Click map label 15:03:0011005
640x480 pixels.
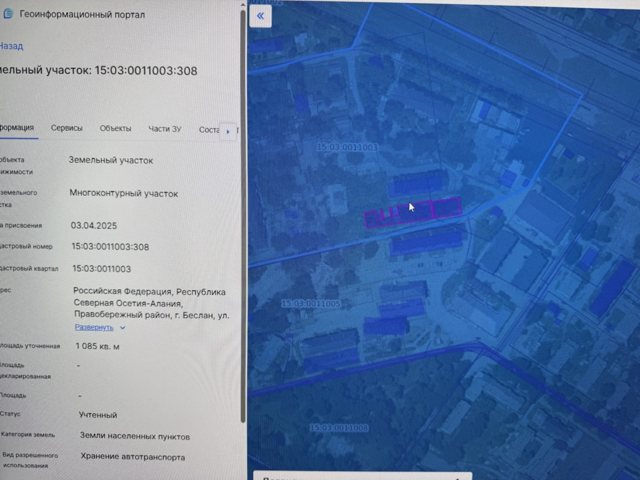(x=311, y=304)
